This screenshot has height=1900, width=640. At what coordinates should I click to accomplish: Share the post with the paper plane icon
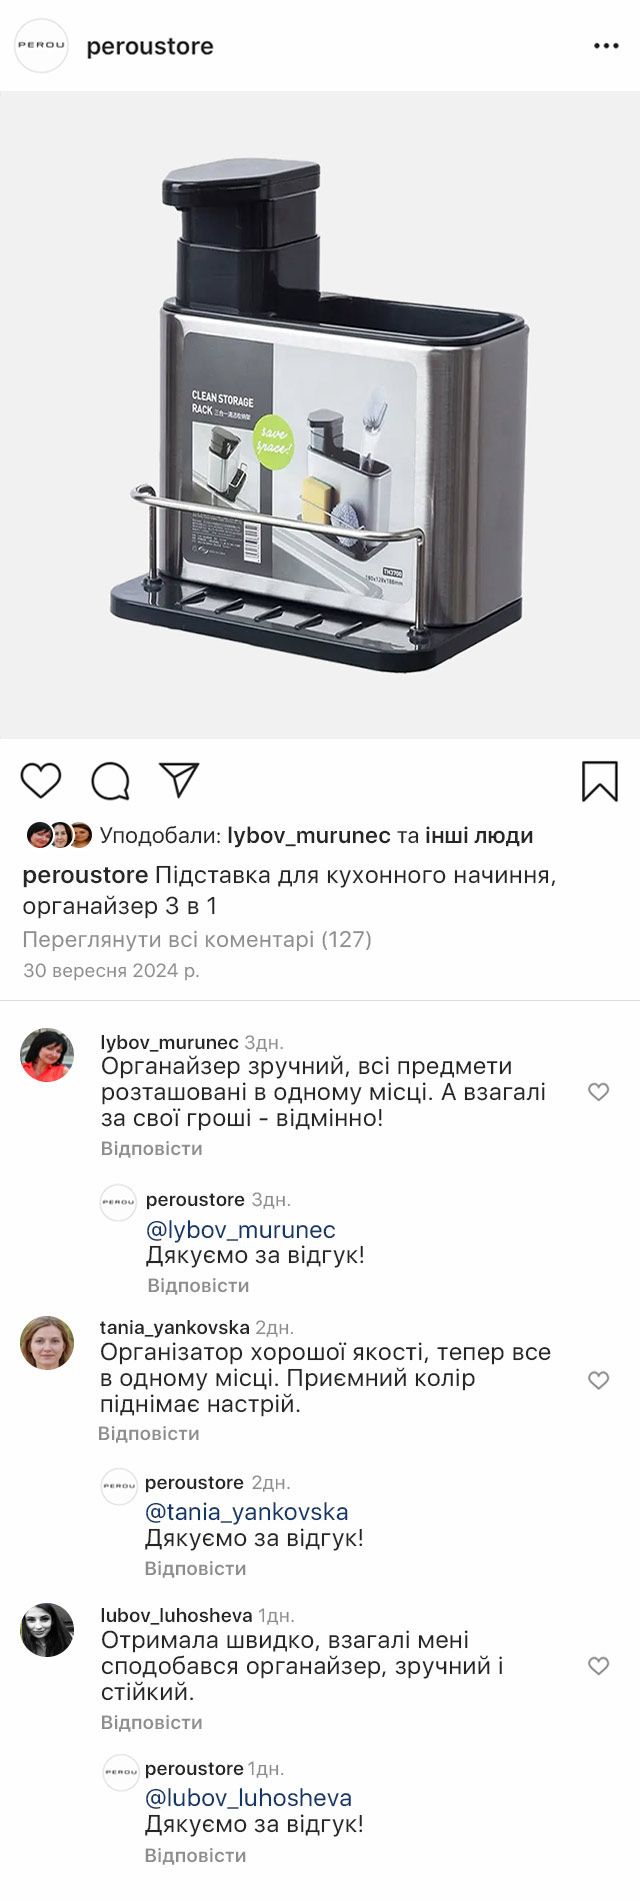tap(180, 780)
